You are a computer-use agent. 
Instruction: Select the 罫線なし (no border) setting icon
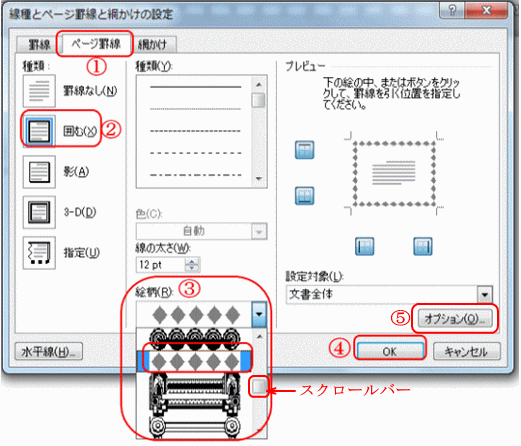pyautogui.click(x=39, y=91)
